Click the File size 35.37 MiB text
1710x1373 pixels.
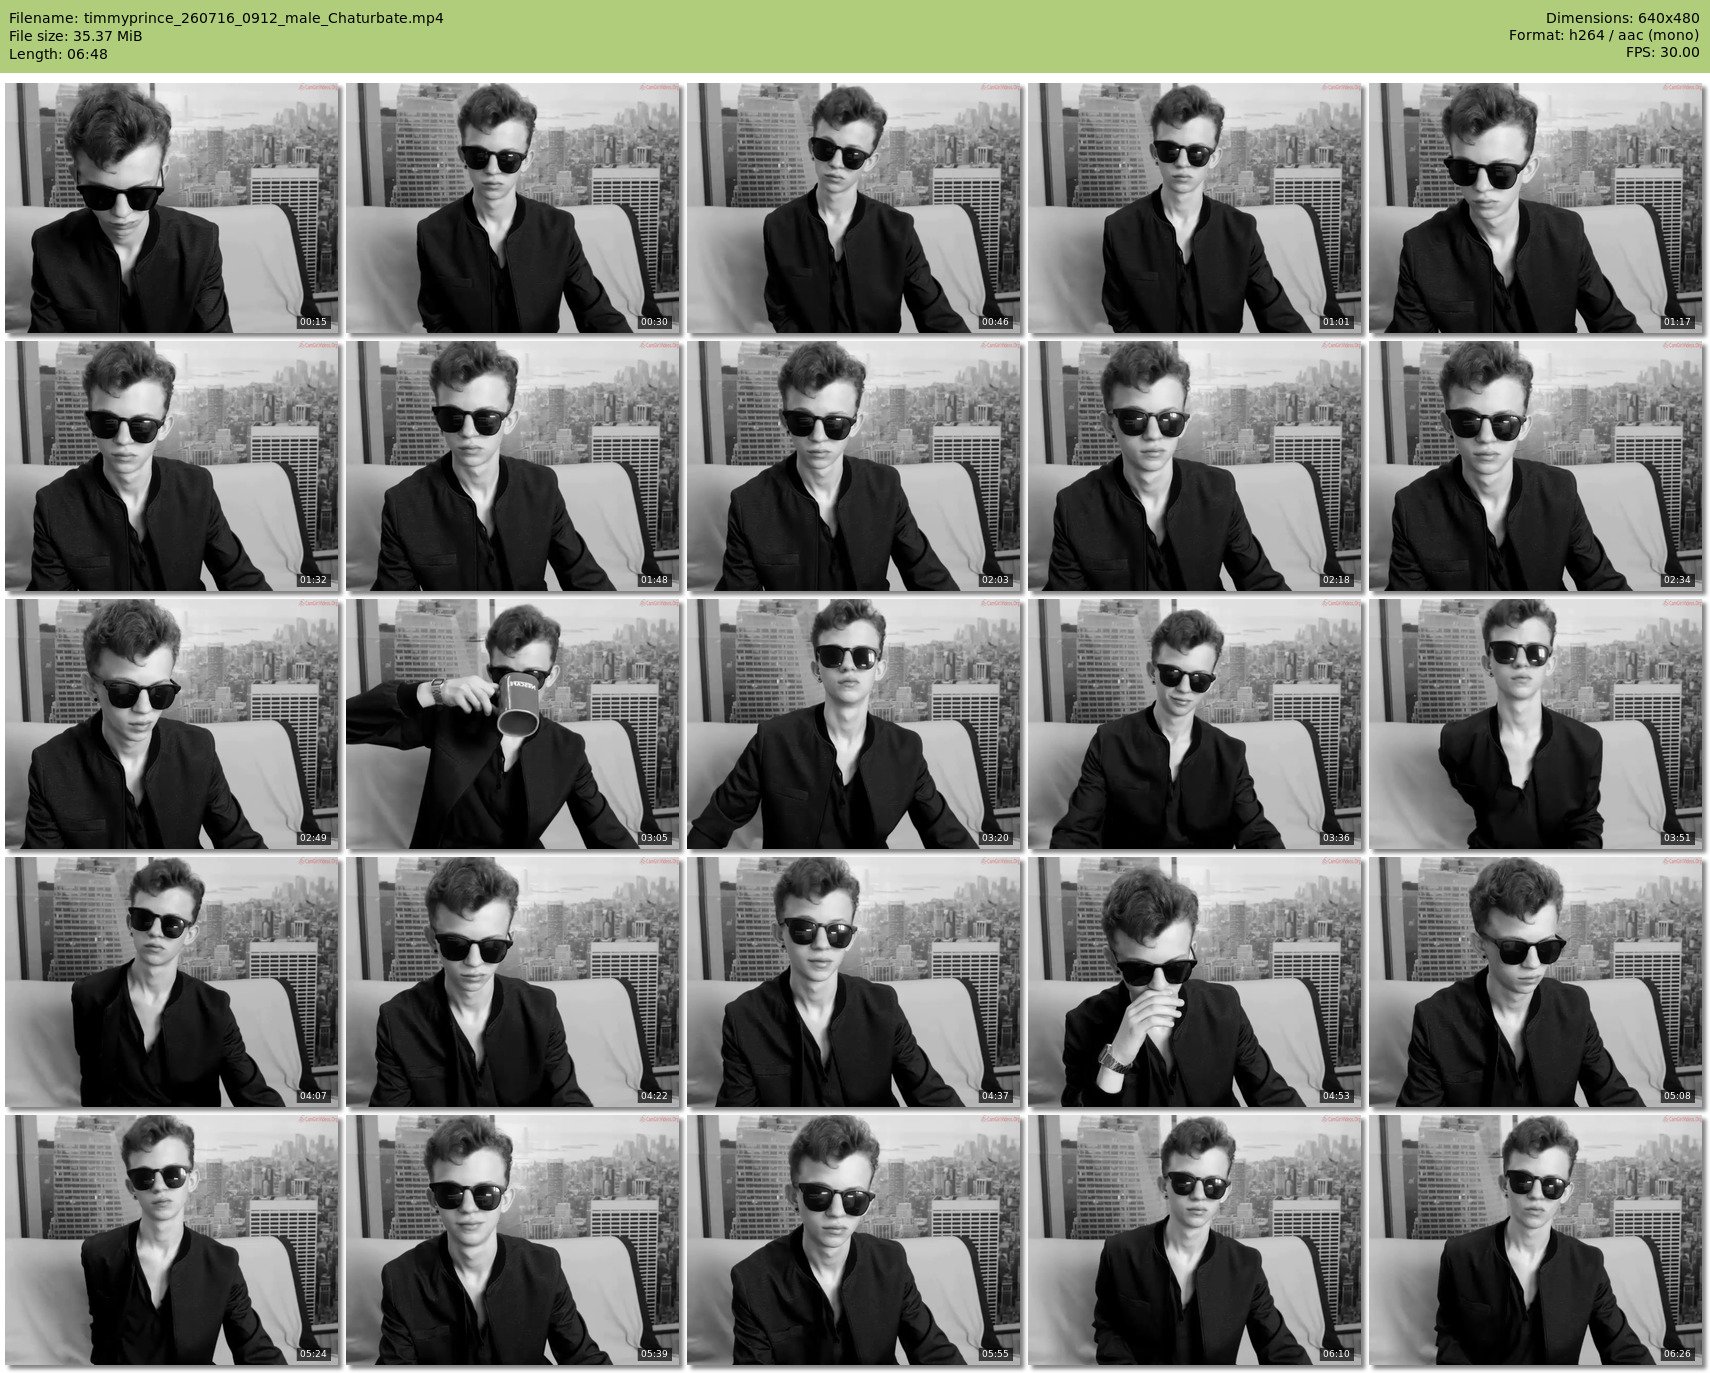(x=76, y=36)
